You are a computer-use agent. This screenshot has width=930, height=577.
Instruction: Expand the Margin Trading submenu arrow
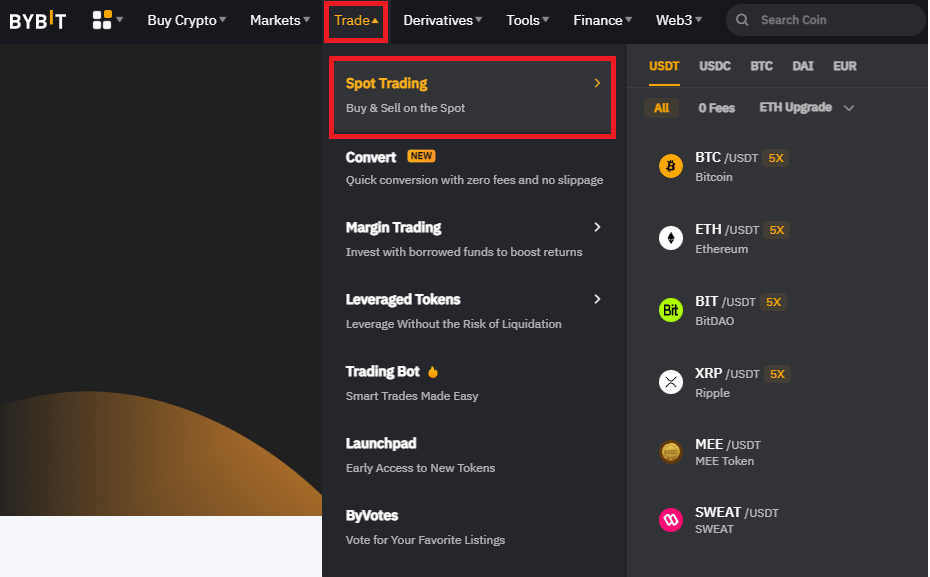(x=597, y=227)
